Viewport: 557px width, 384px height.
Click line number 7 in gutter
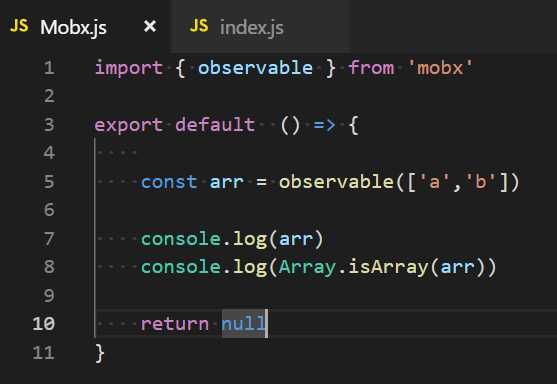[49, 239]
